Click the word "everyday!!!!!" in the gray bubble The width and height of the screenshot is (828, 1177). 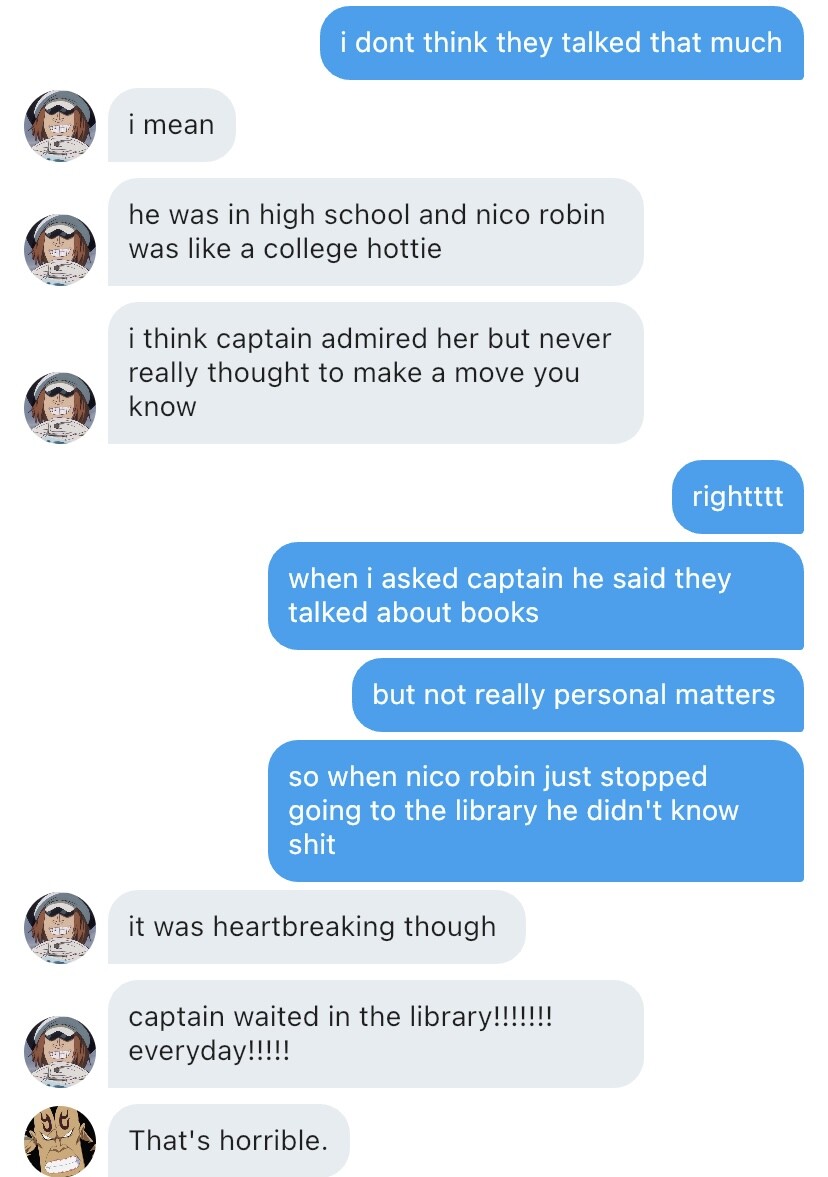[x=208, y=1052]
